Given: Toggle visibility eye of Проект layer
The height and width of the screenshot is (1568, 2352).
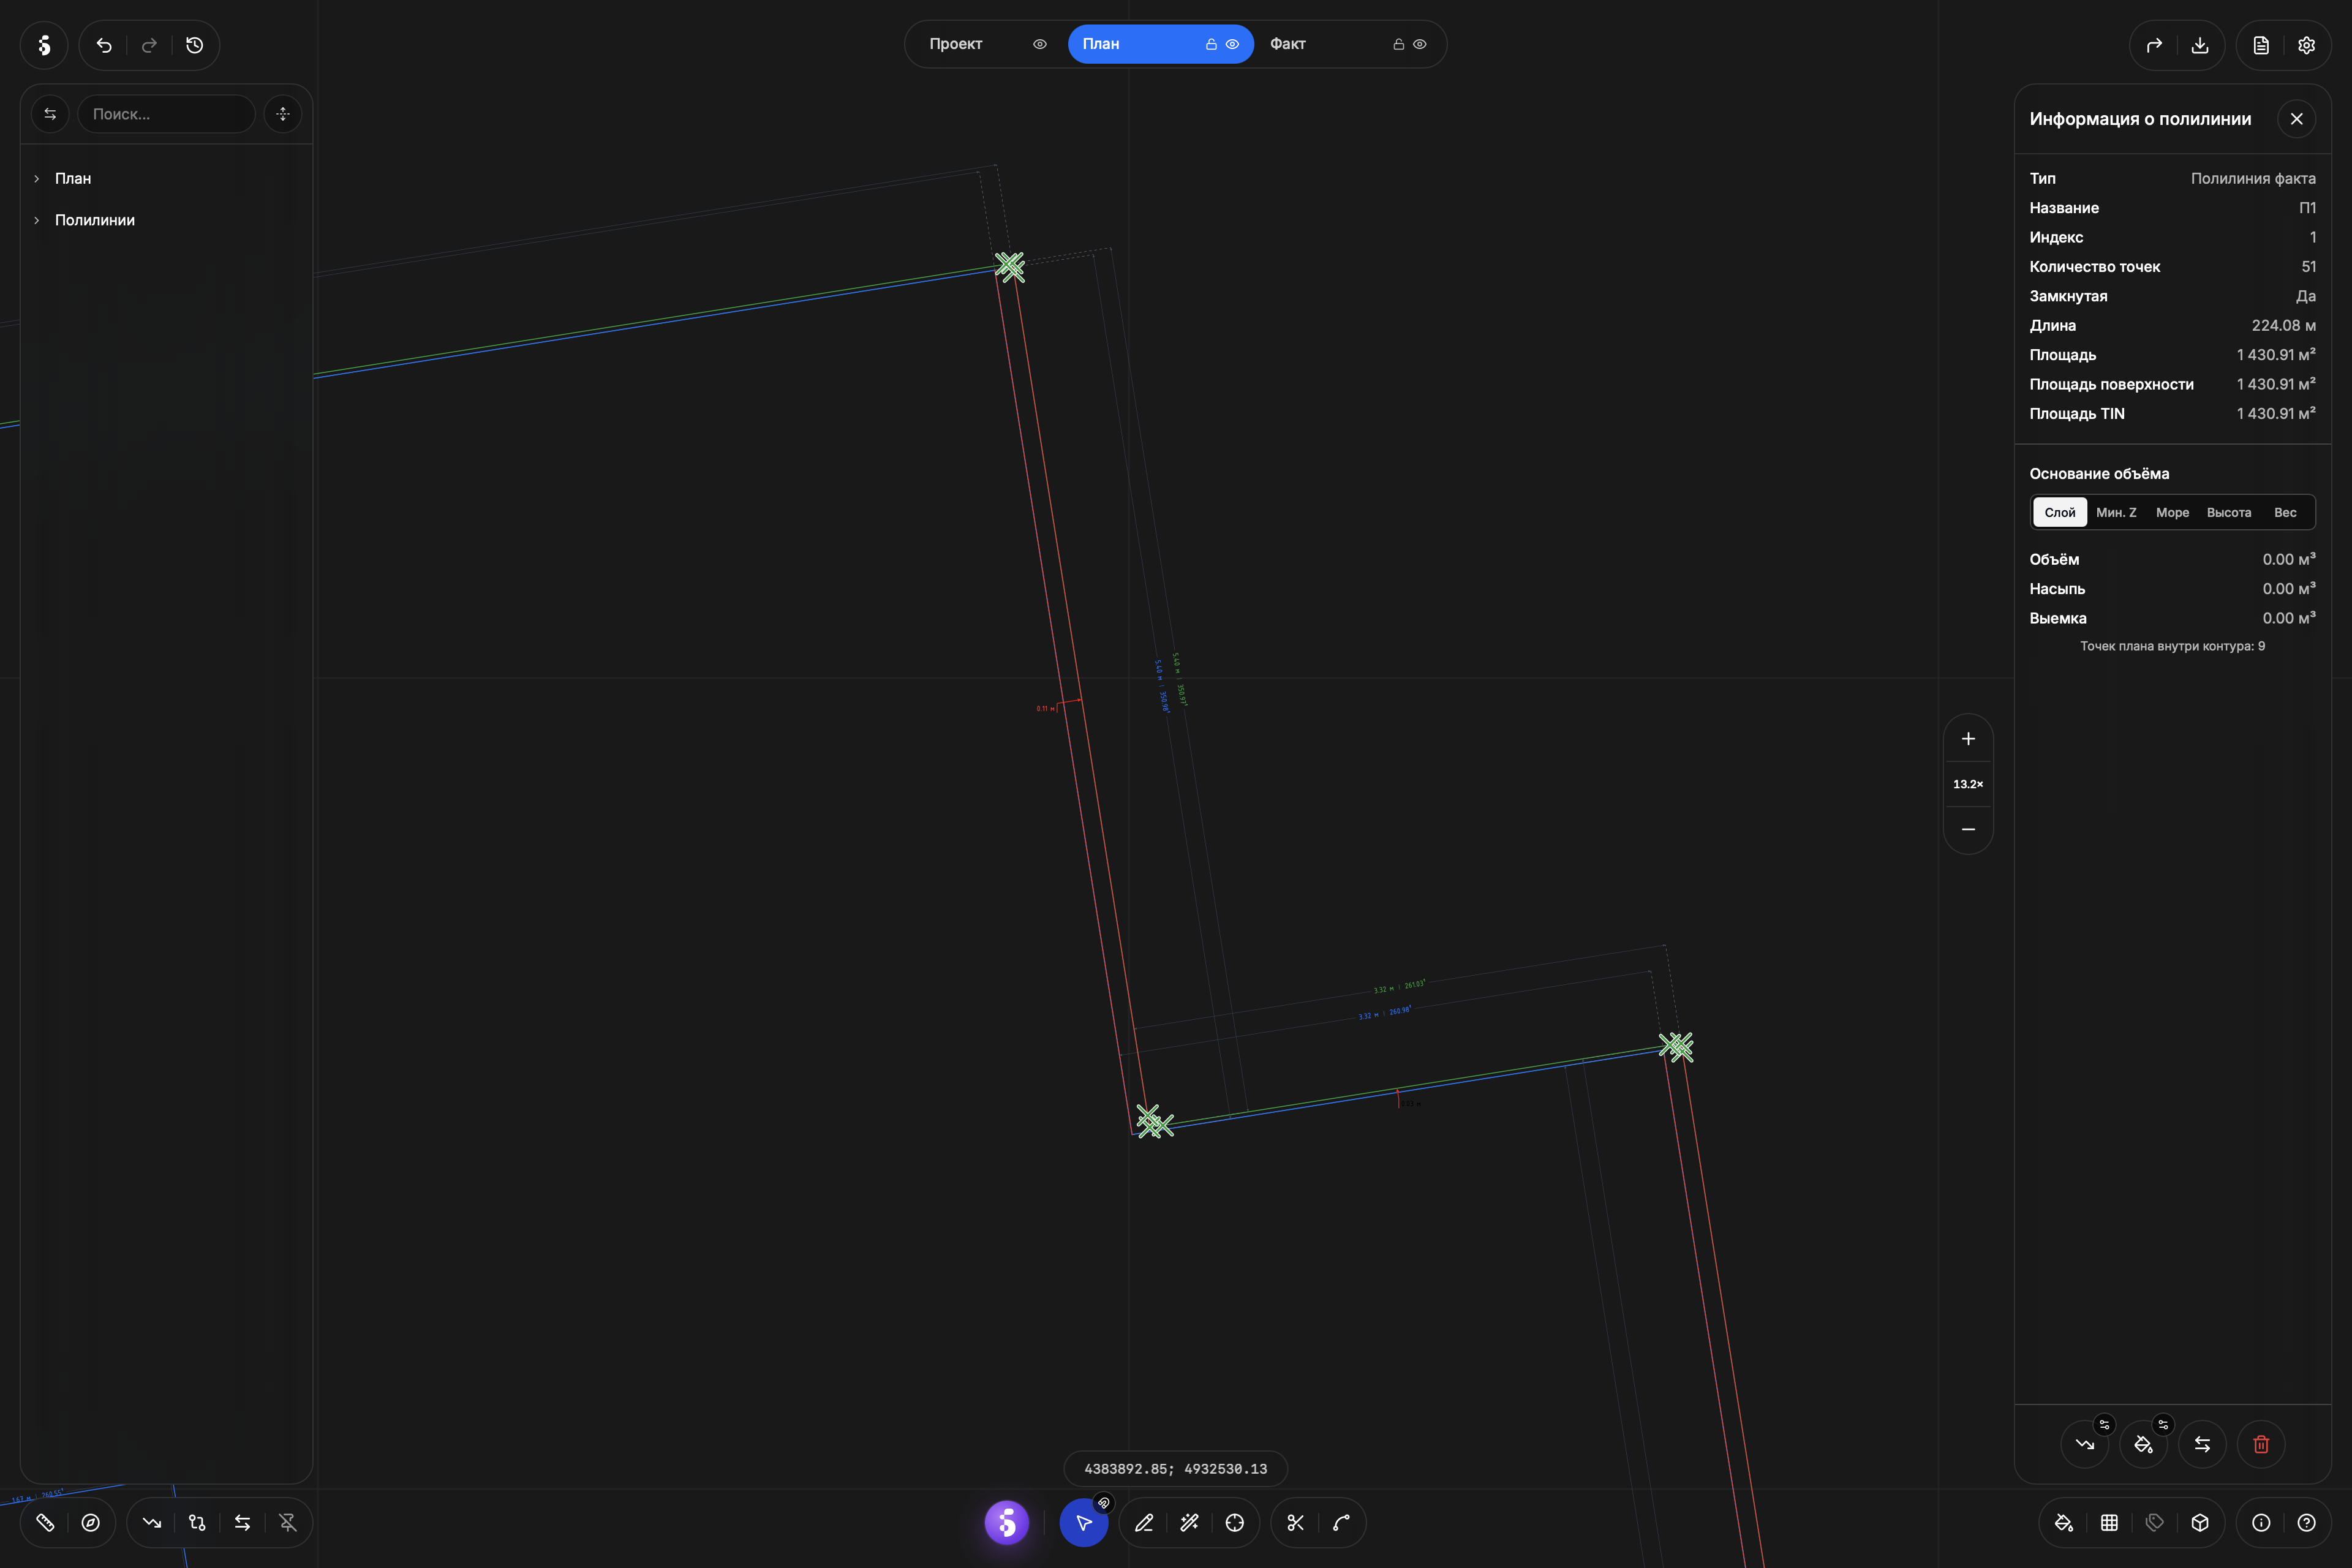Looking at the screenshot, I should [1040, 44].
